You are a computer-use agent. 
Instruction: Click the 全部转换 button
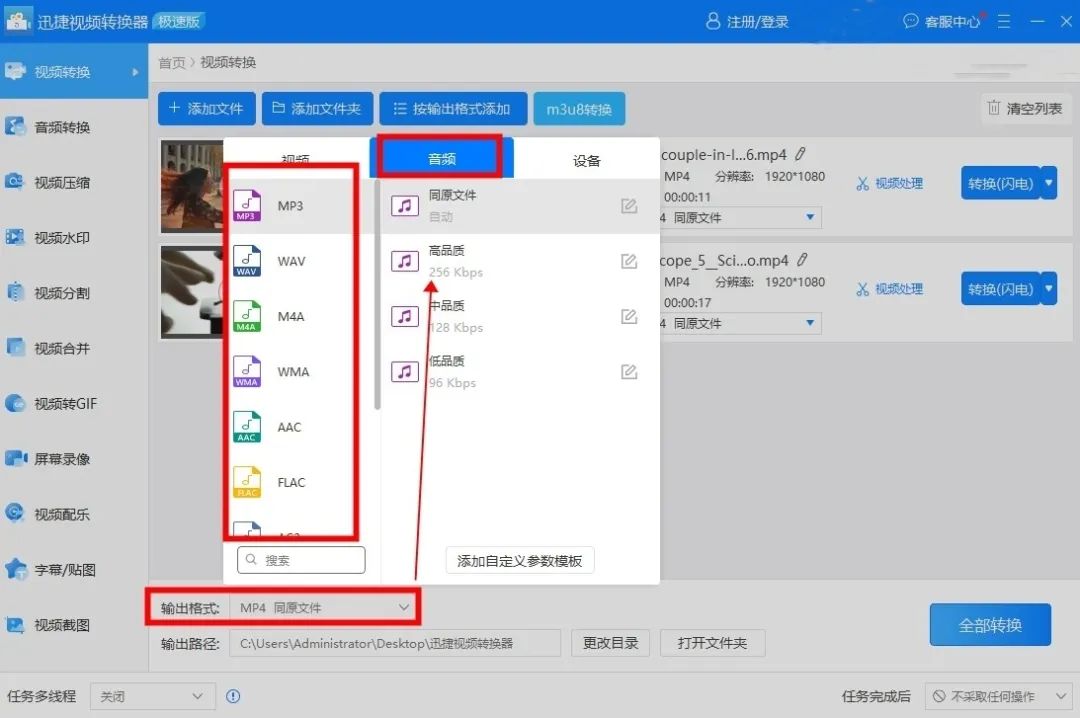pyautogui.click(x=990, y=625)
